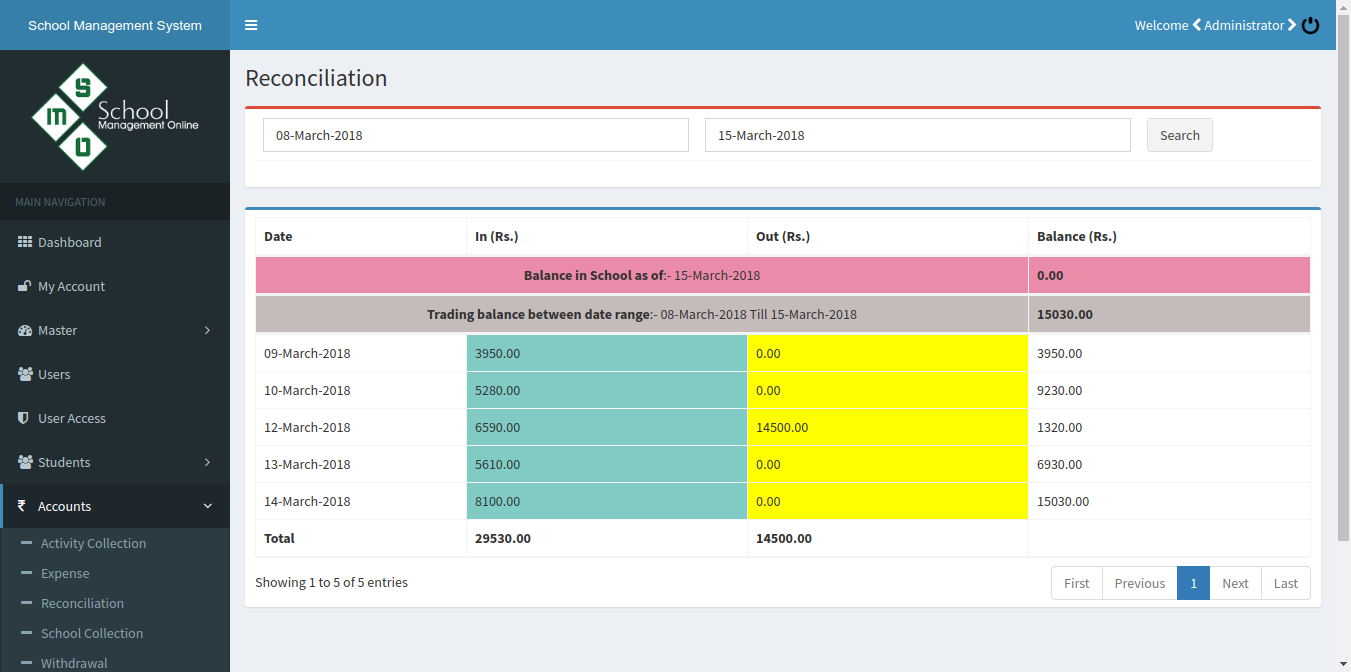Click the 12-March-2018 date cell

(x=361, y=427)
